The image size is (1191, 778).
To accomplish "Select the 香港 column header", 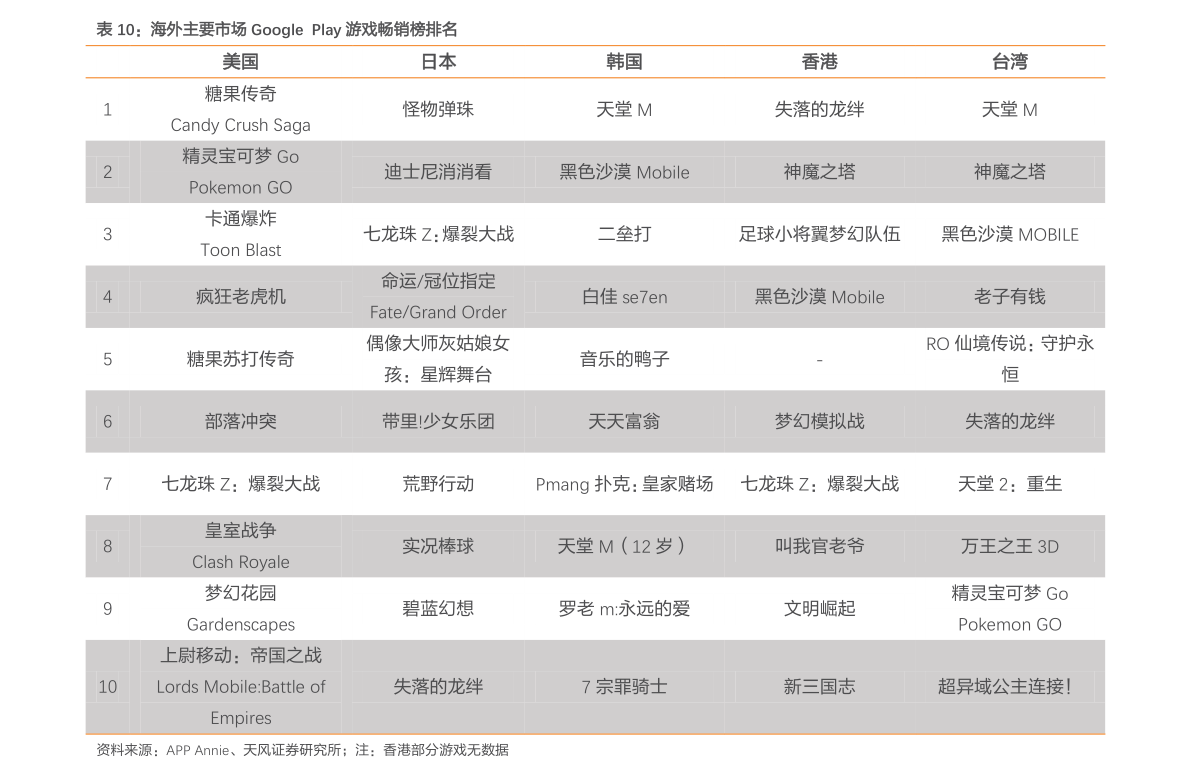I will coord(819,62).
